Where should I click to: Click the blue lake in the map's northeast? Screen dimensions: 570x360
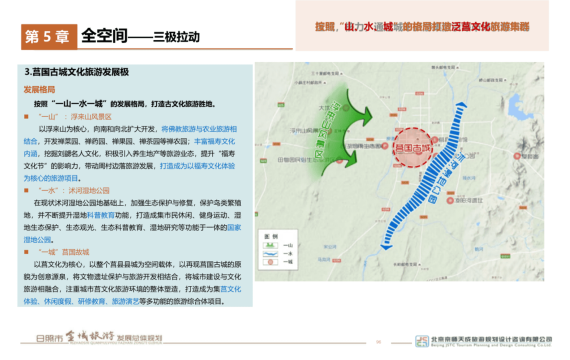point(515,105)
